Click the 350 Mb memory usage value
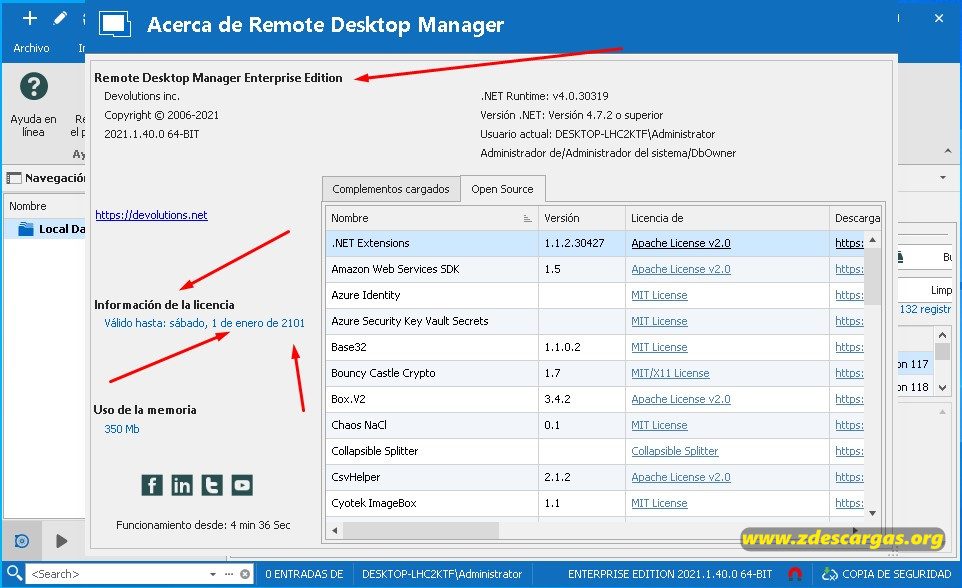Viewport: 962px width, 588px height. 121,429
